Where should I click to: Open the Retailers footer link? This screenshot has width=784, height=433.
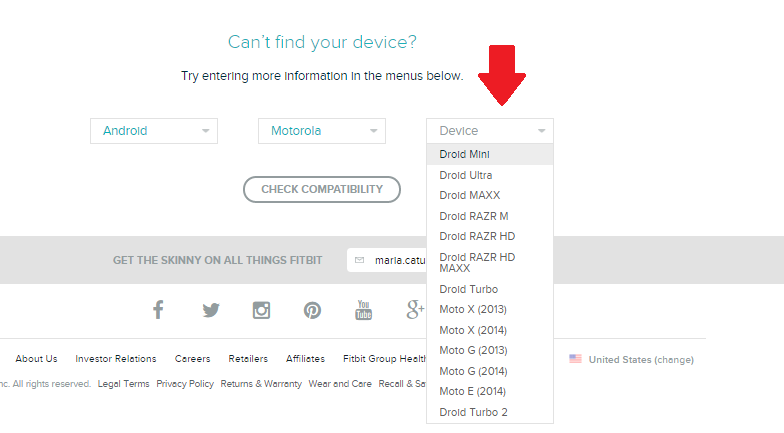pyautogui.click(x=248, y=359)
